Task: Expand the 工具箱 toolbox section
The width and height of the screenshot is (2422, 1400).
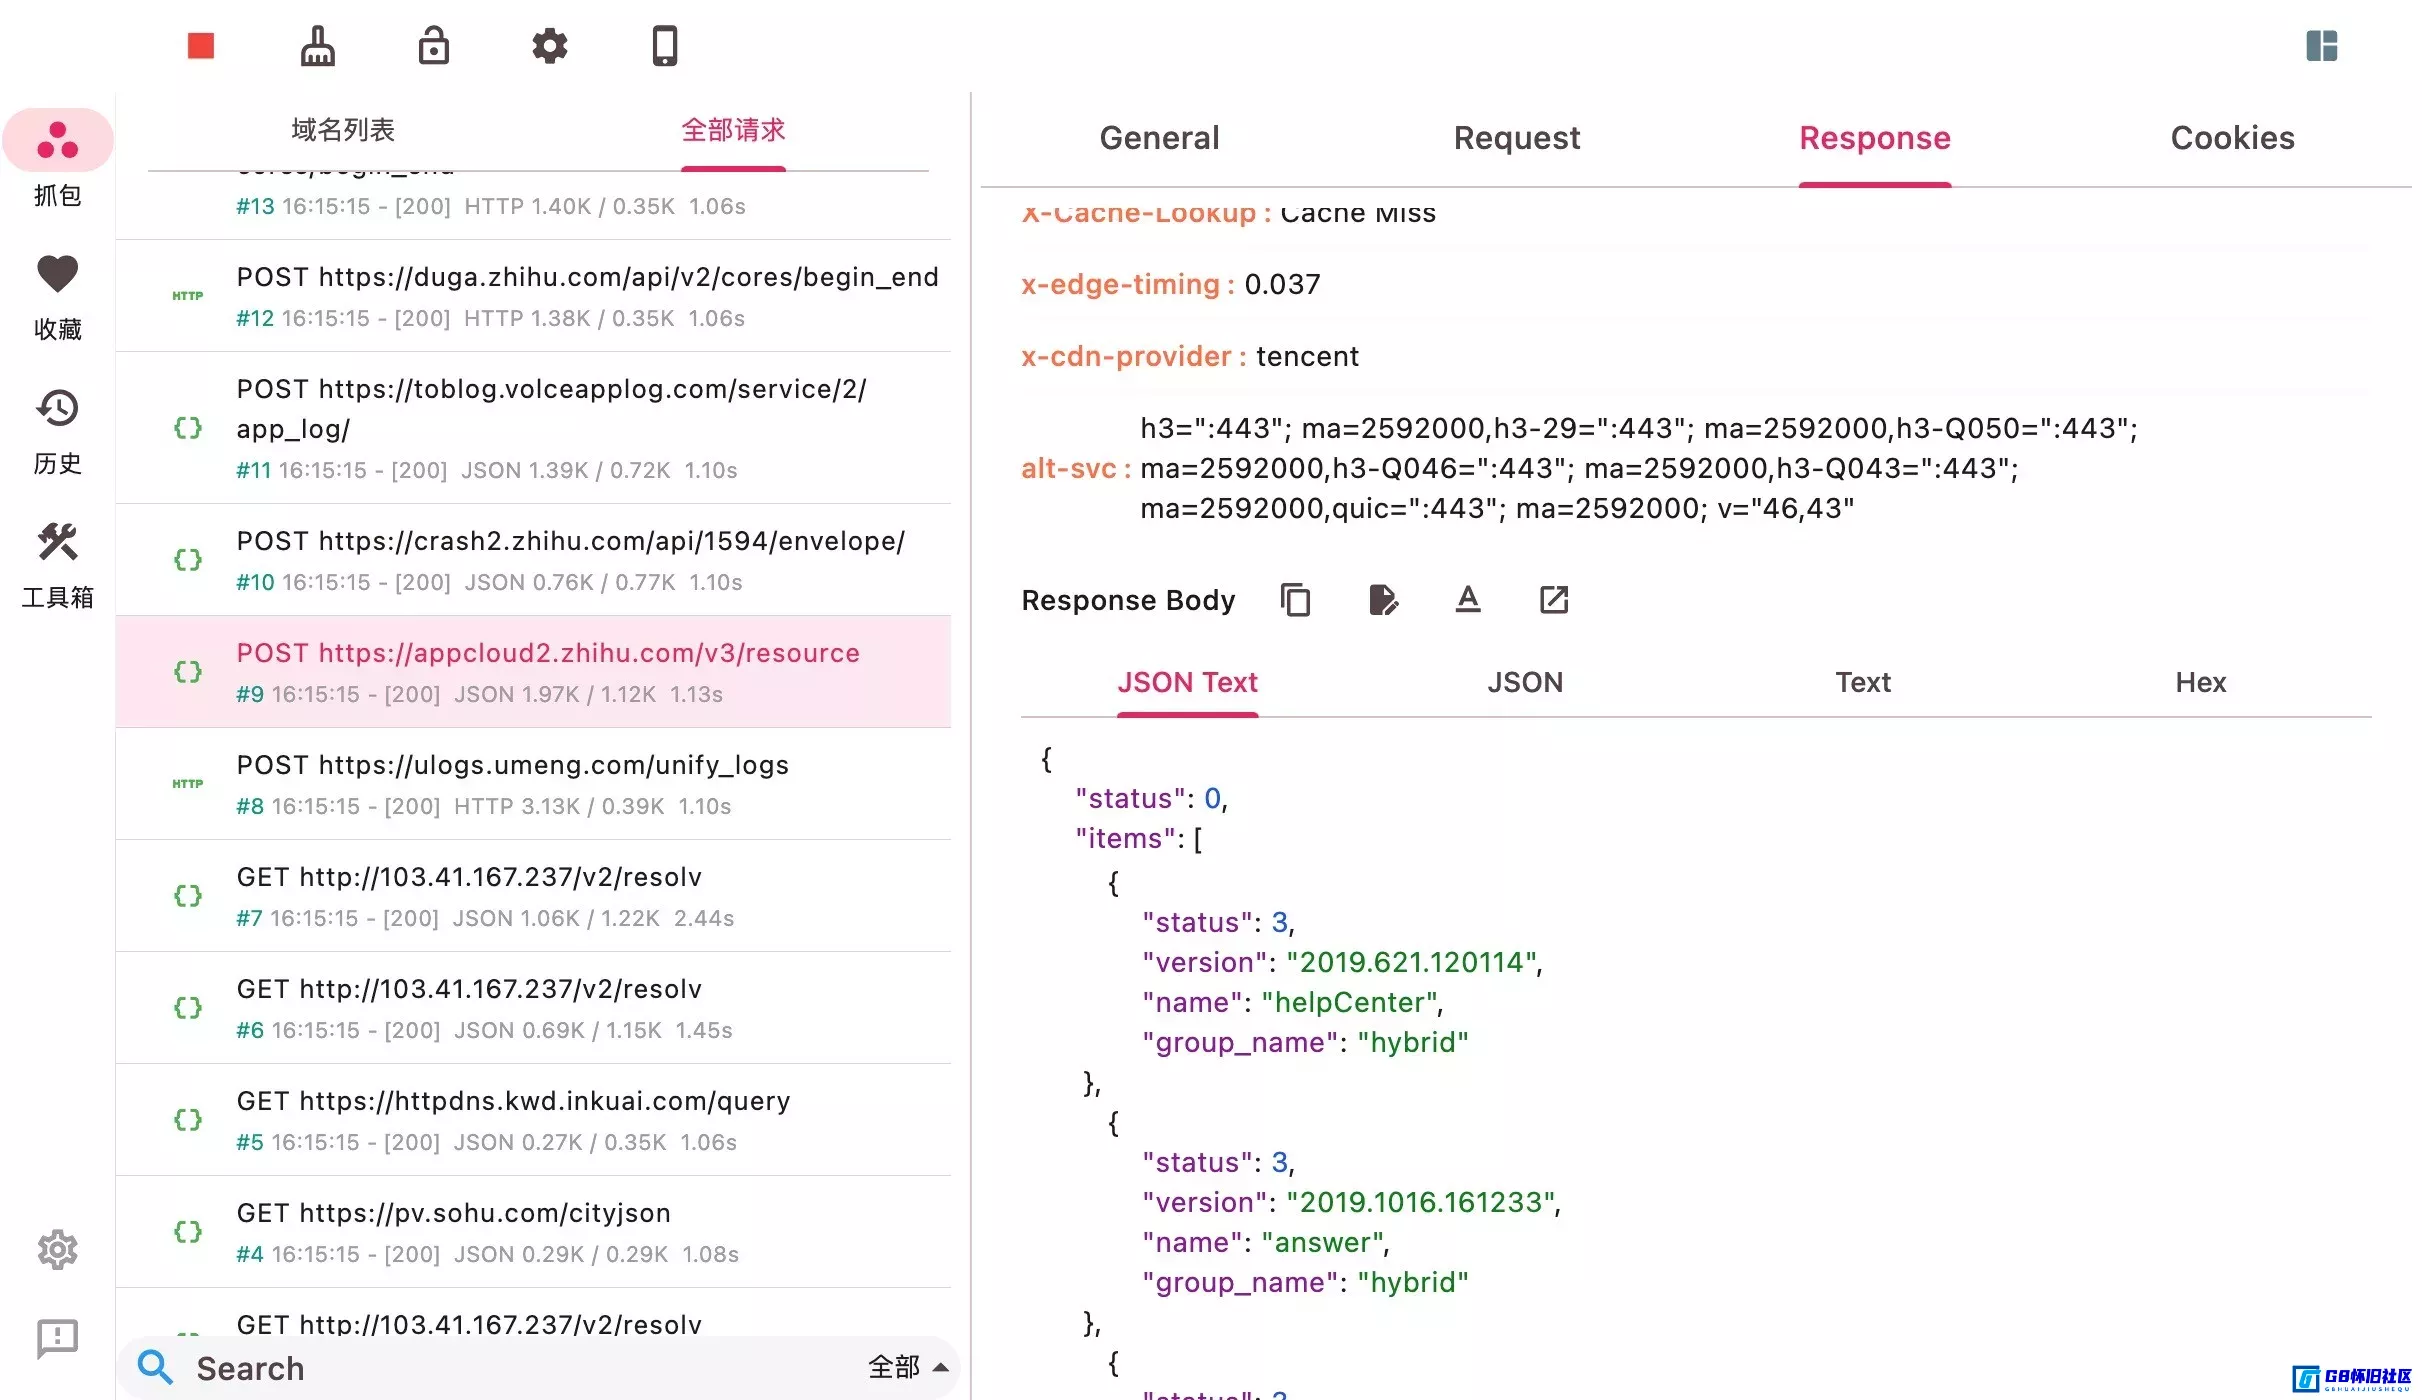Action: click(57, 565)
